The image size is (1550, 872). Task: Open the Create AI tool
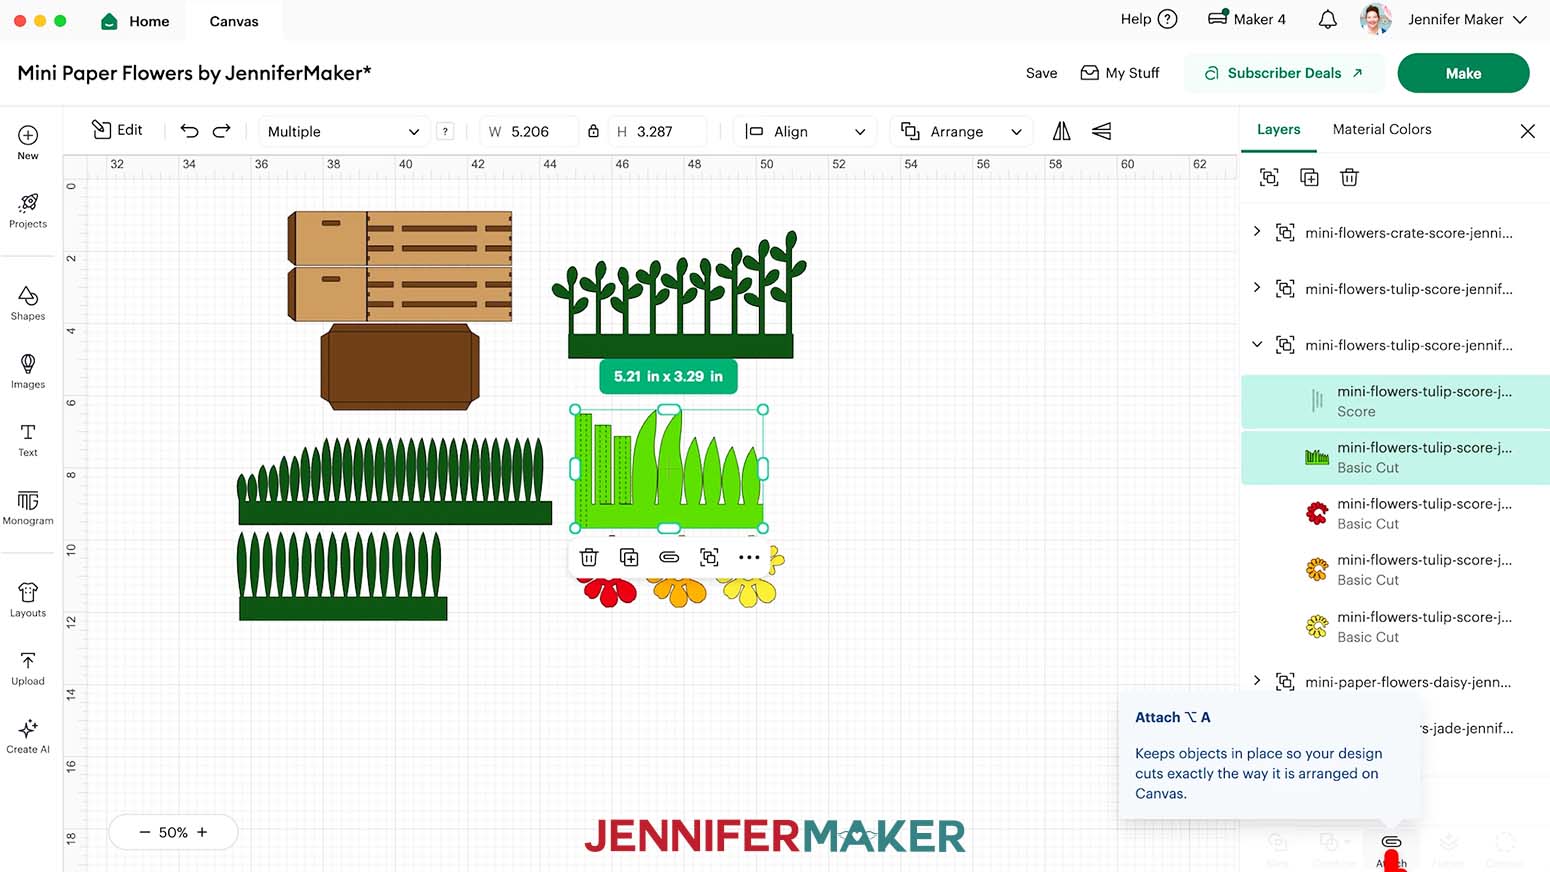pos(28,736)
